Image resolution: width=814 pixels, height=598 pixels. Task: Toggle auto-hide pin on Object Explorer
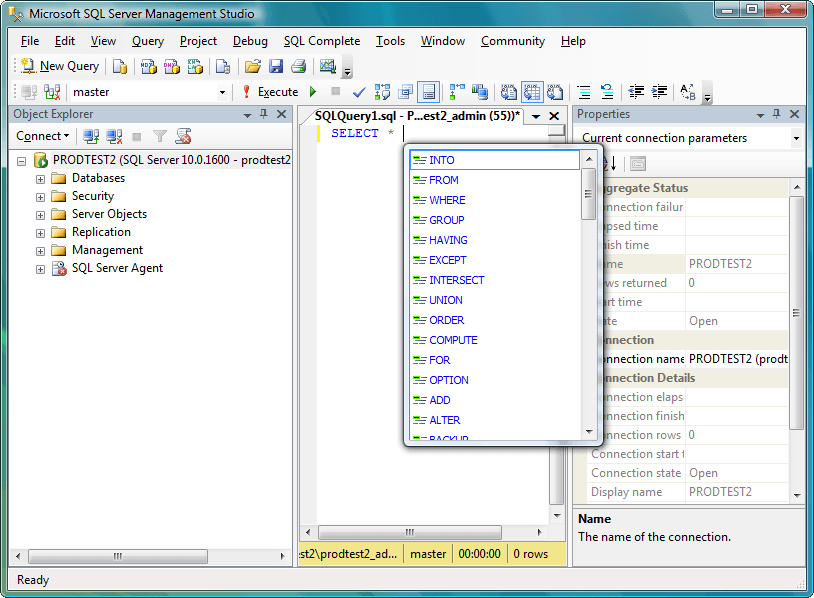(x=264, y=114)
